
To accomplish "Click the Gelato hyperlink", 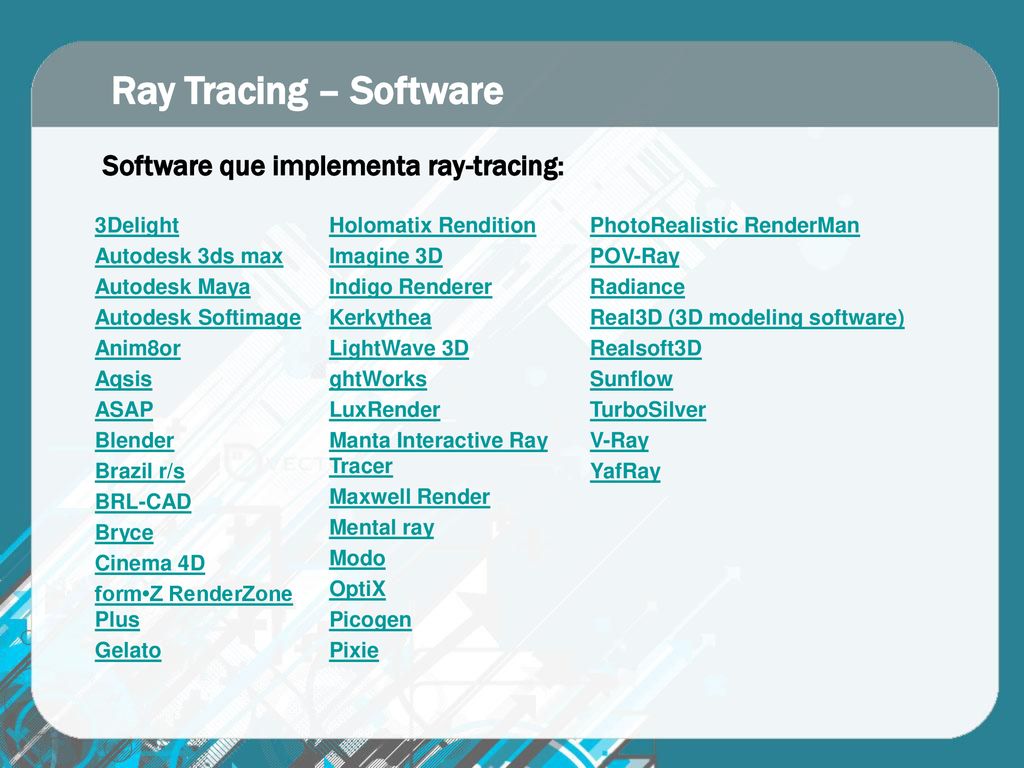I will (128, 650).
